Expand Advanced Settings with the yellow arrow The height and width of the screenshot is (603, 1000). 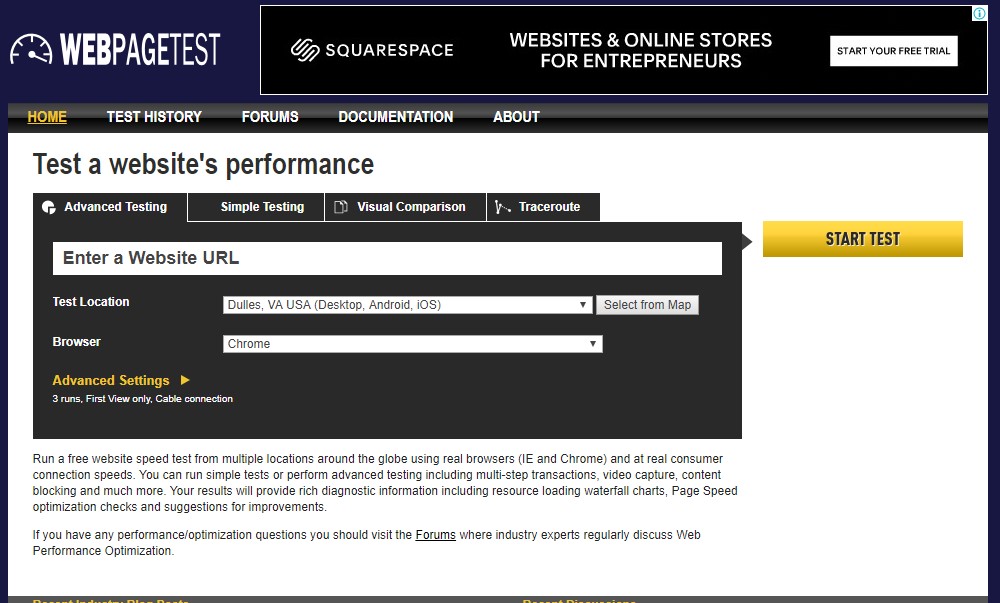pyautogui.click(x=185, y=380)
